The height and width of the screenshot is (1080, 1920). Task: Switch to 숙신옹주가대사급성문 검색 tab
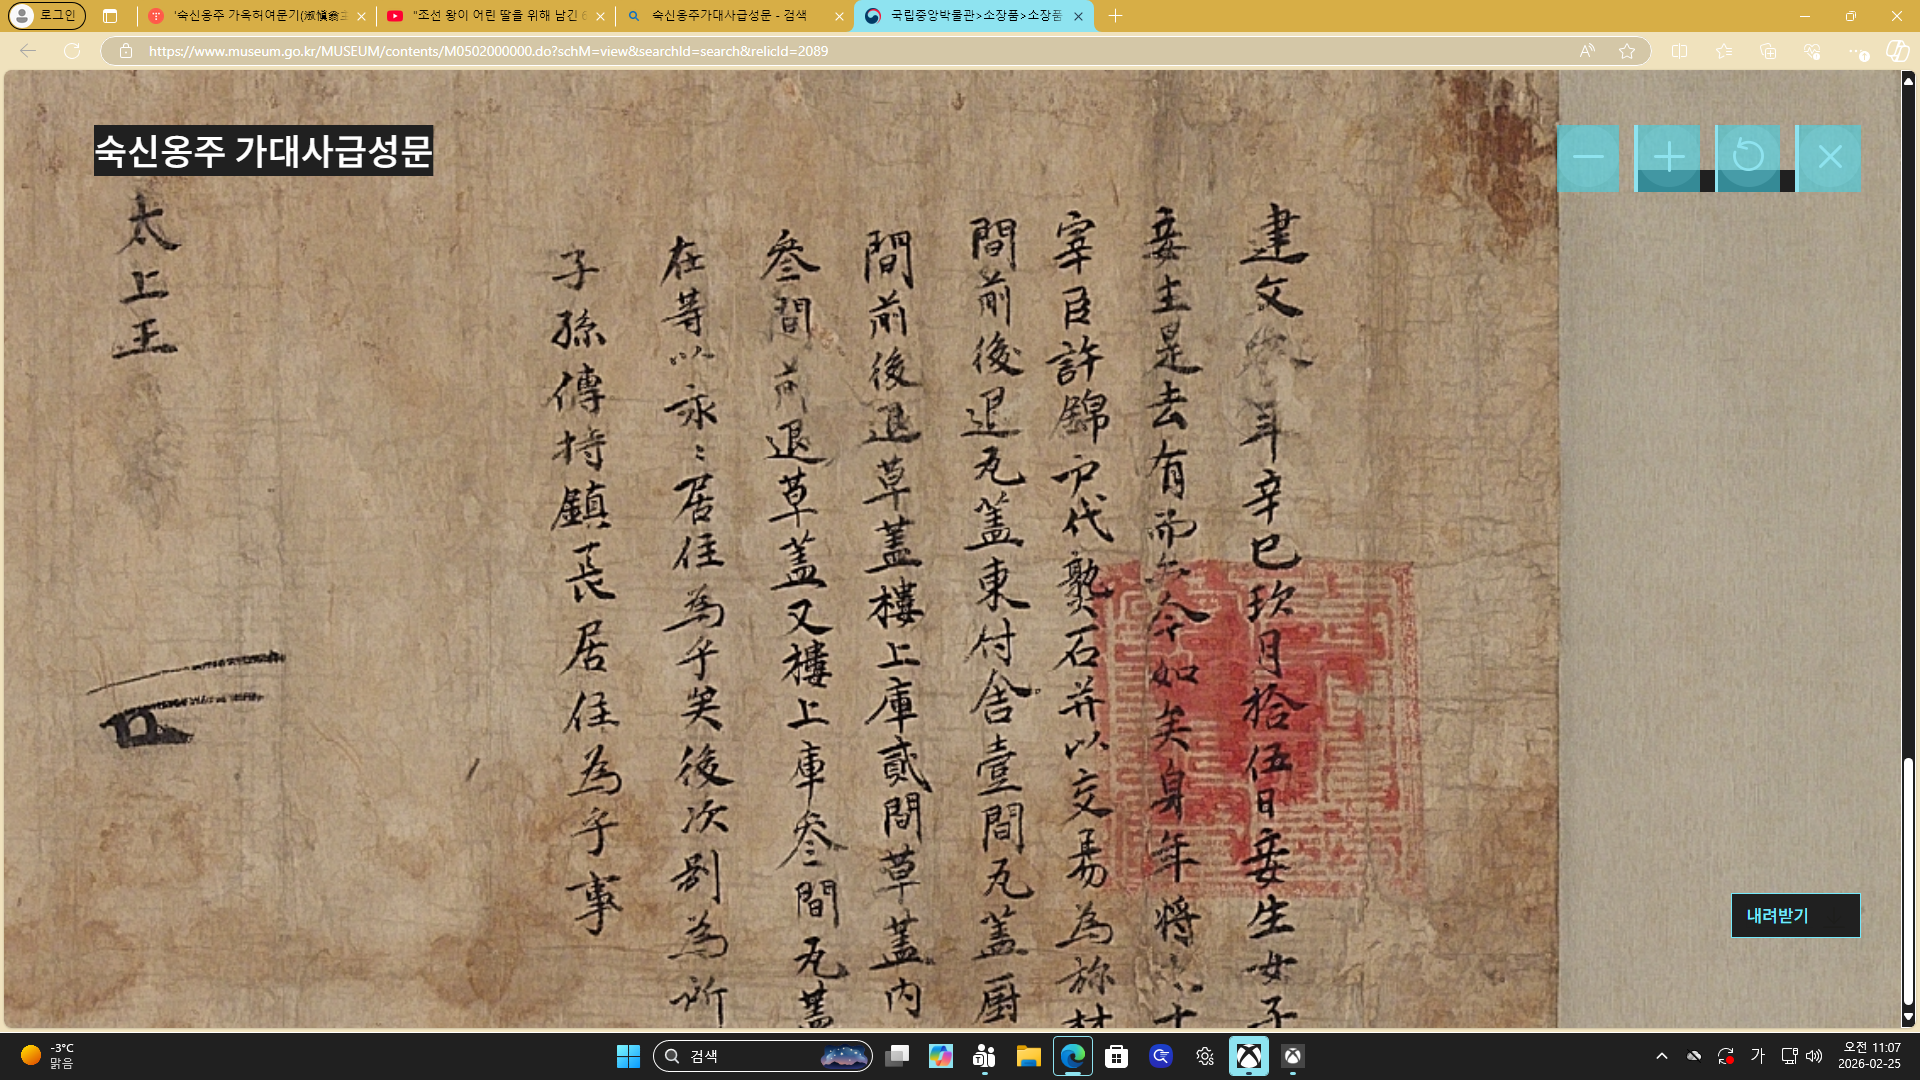(x=730, y=16)
